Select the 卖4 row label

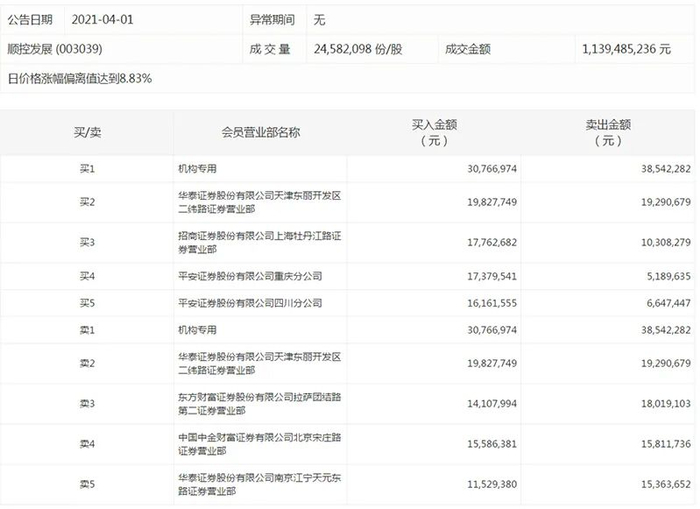[87, 444]
